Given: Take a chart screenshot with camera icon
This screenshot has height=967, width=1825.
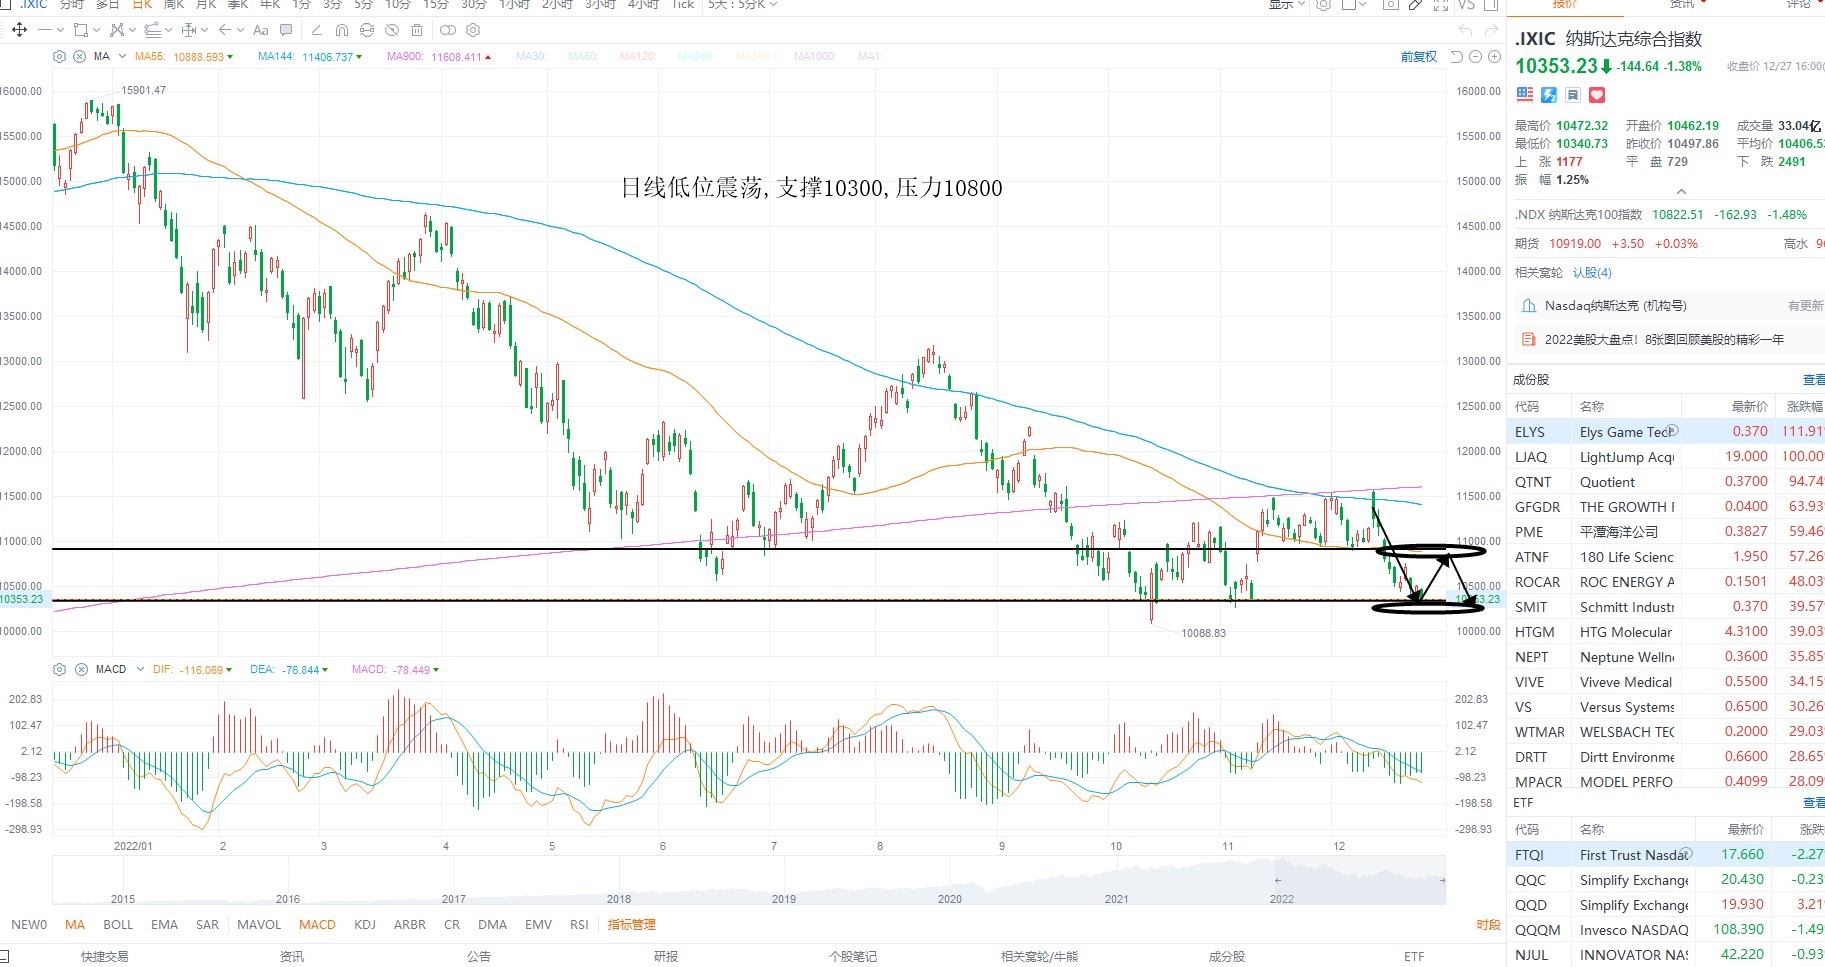Looking at the screenshot, I should [1391, 5].
